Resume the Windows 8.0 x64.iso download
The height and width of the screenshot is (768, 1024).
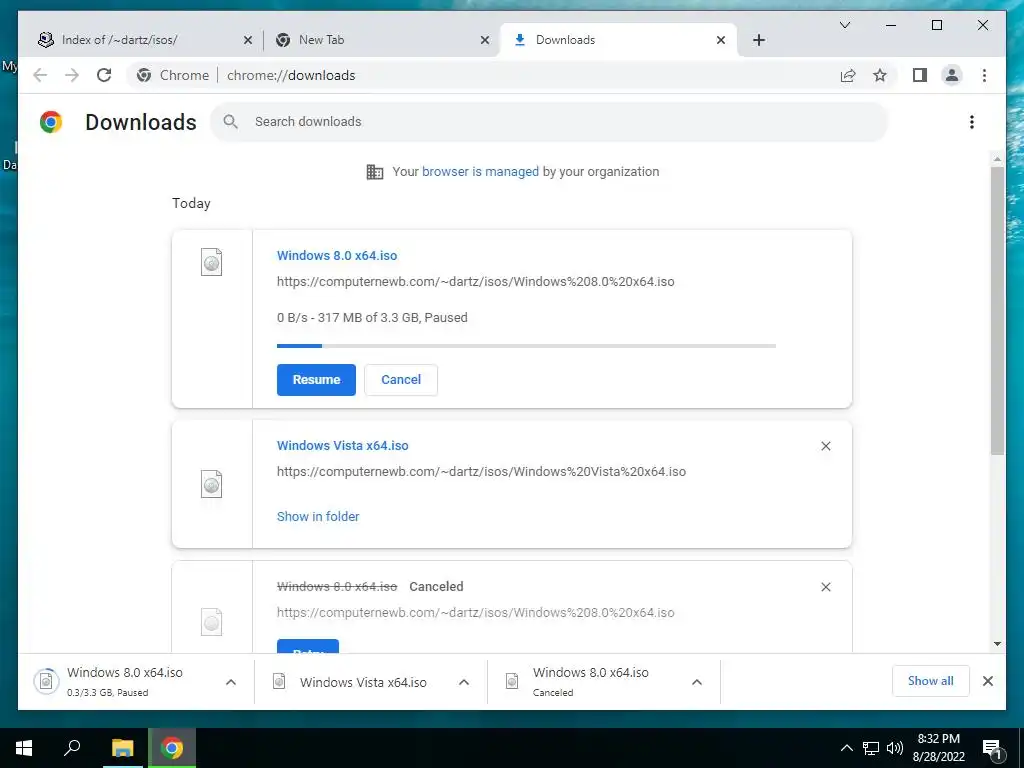tap(316, 379)
